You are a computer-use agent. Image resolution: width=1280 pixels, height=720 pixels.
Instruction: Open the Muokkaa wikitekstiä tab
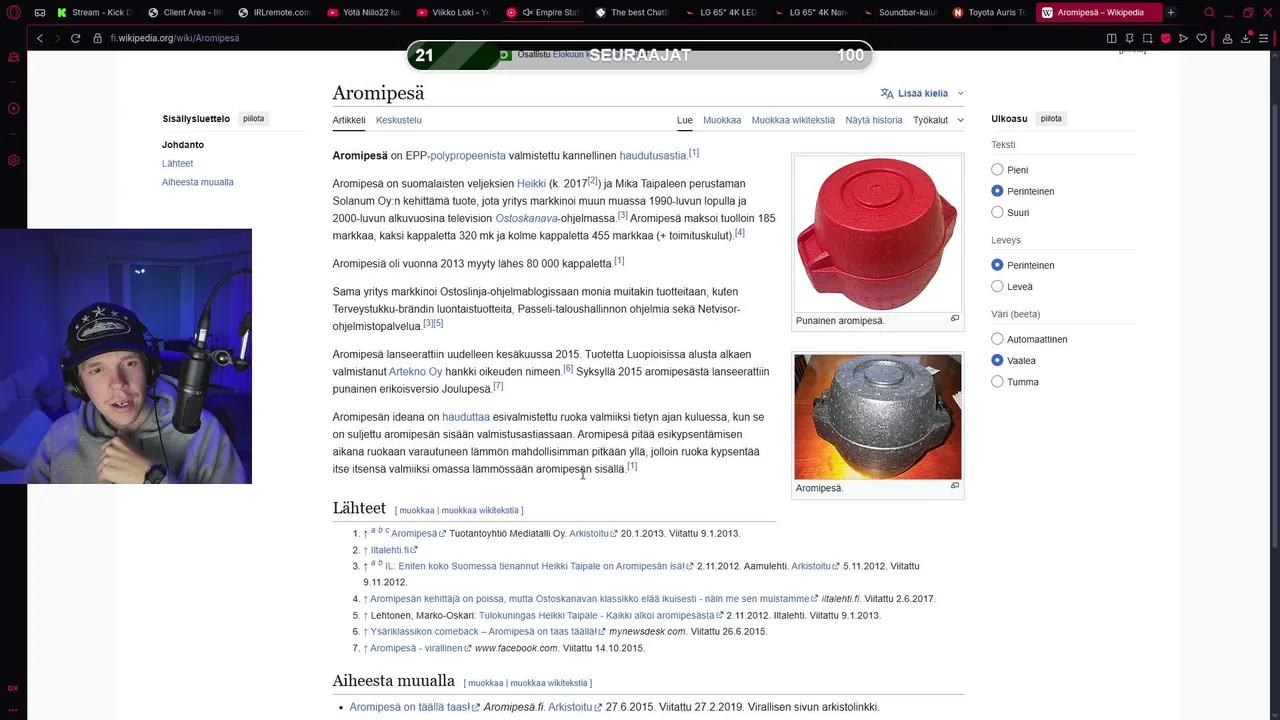pyautogui.click(x=793, y=120)
